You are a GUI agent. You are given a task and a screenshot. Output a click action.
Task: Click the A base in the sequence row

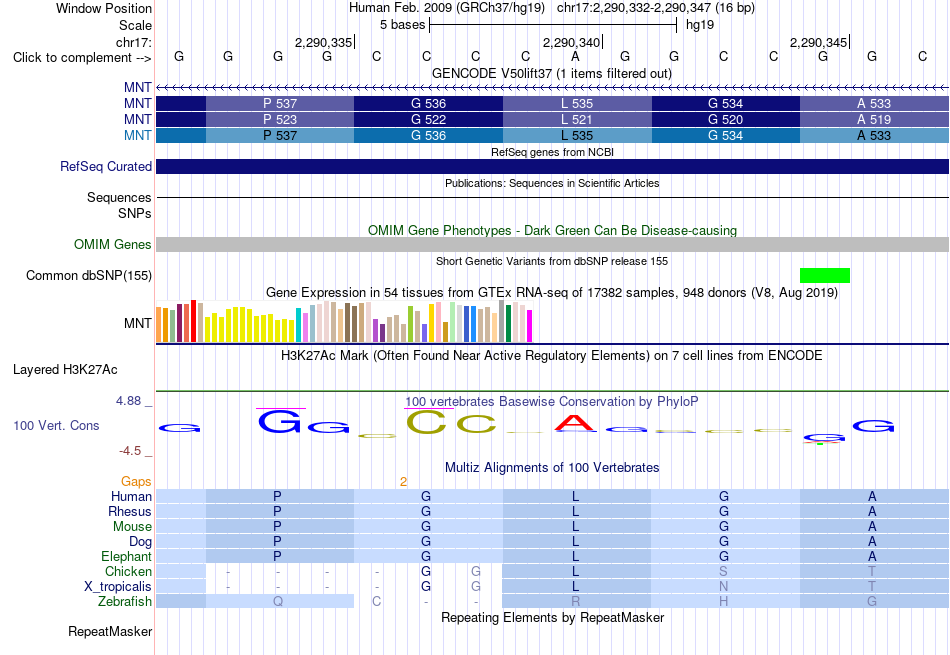575,56
